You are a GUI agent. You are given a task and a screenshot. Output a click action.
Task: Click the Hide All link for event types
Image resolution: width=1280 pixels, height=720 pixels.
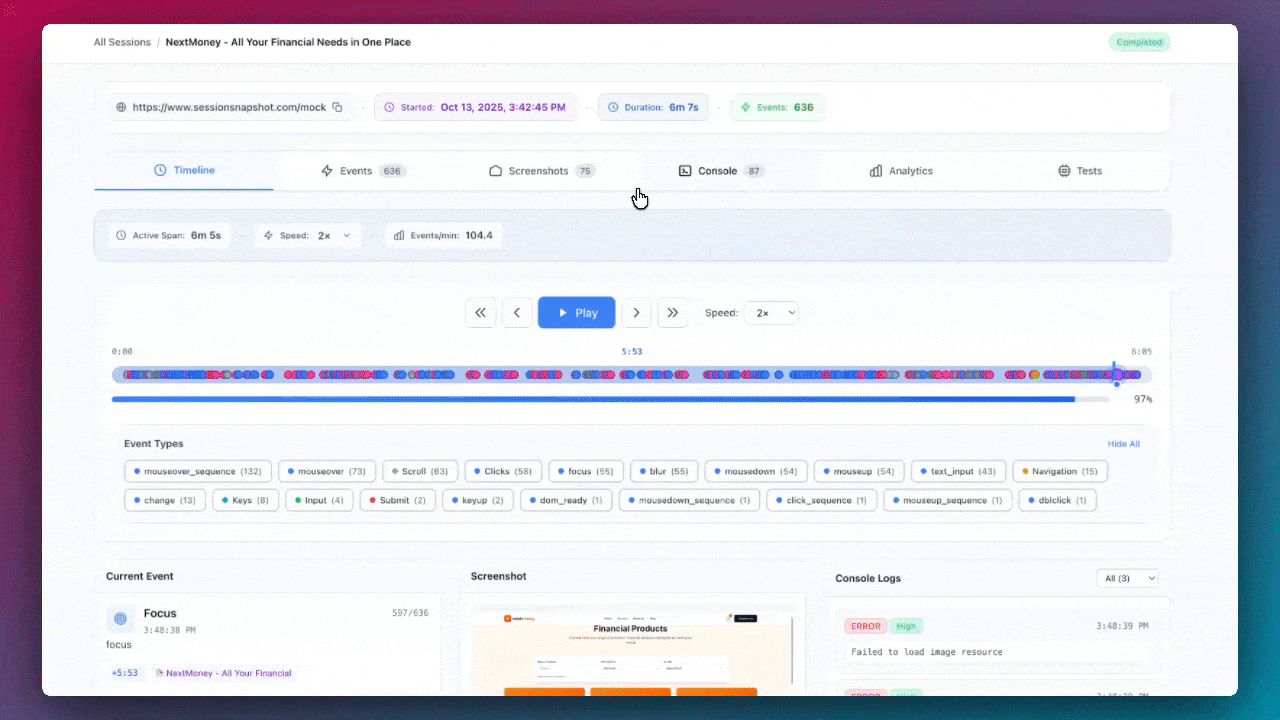point(1123,443)
